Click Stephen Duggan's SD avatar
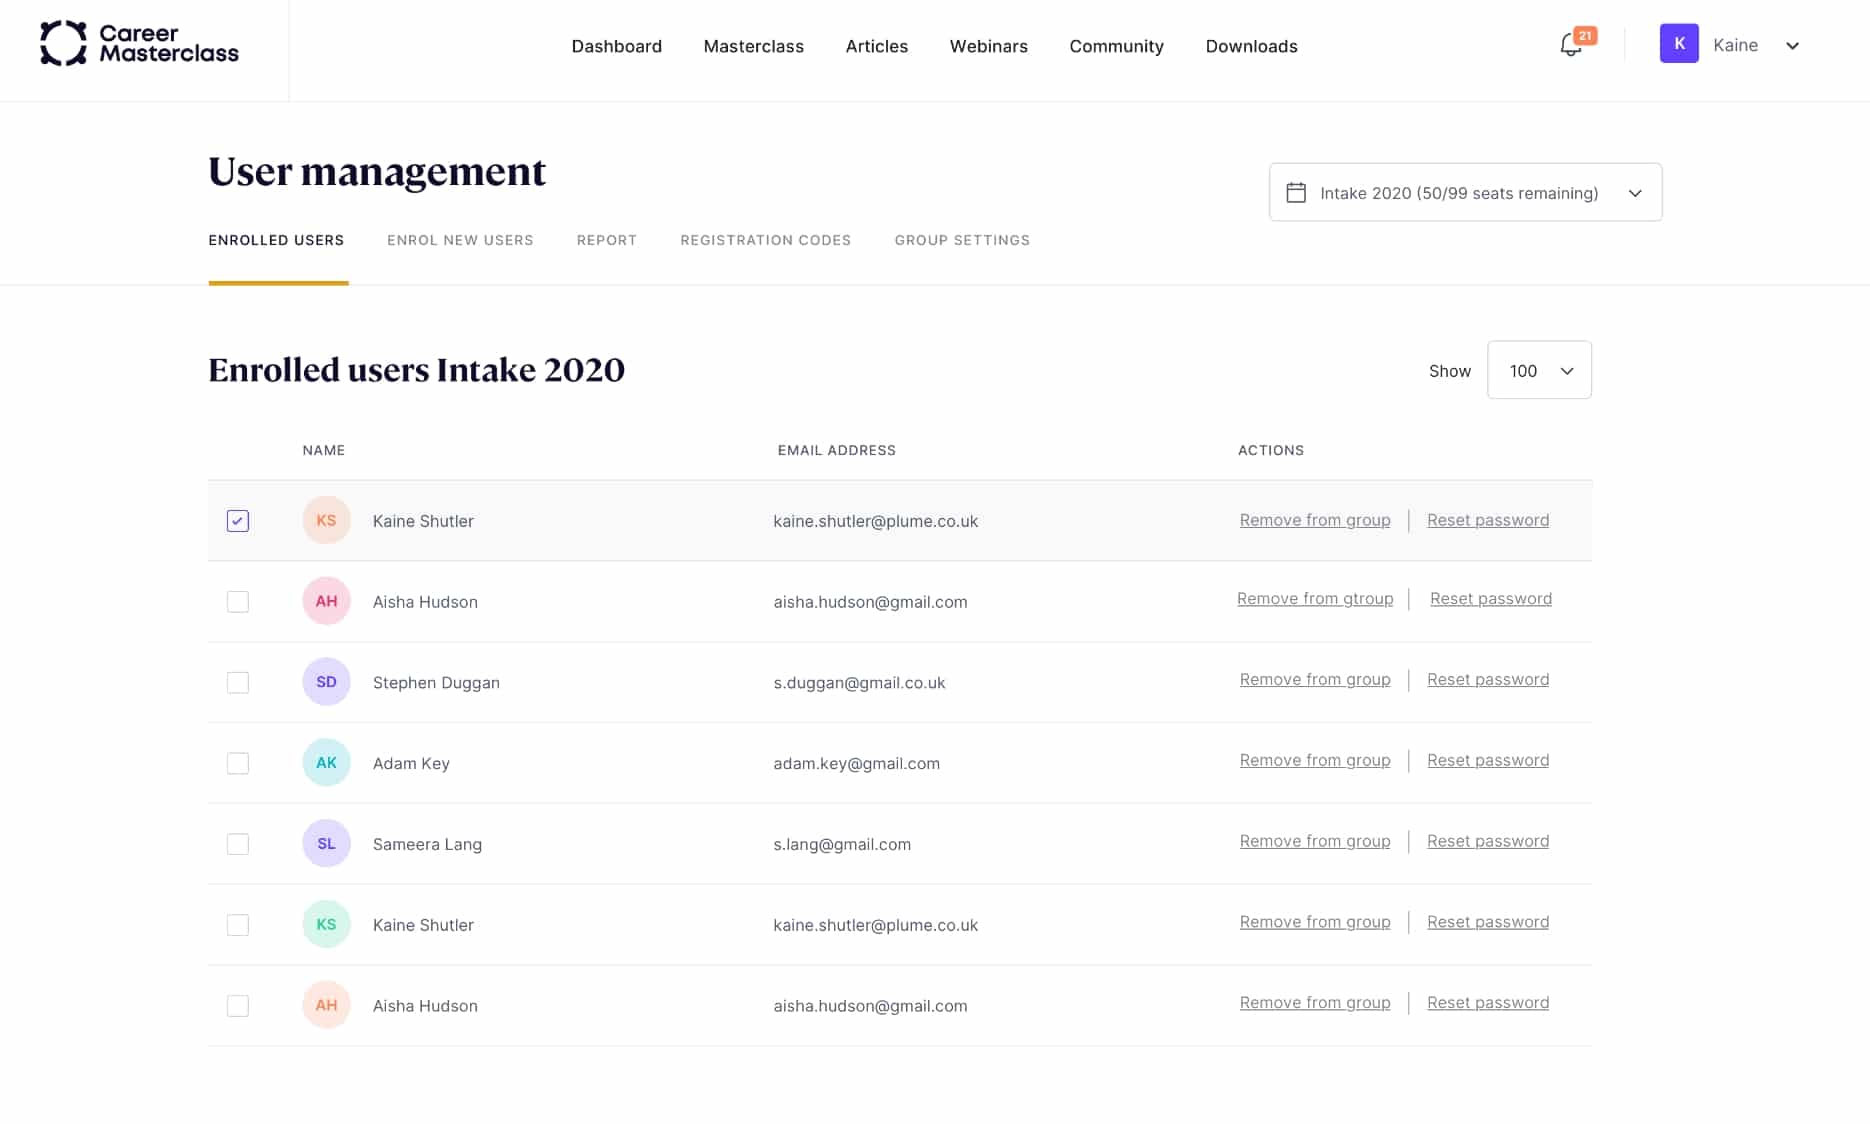 [x=326, y=682]
